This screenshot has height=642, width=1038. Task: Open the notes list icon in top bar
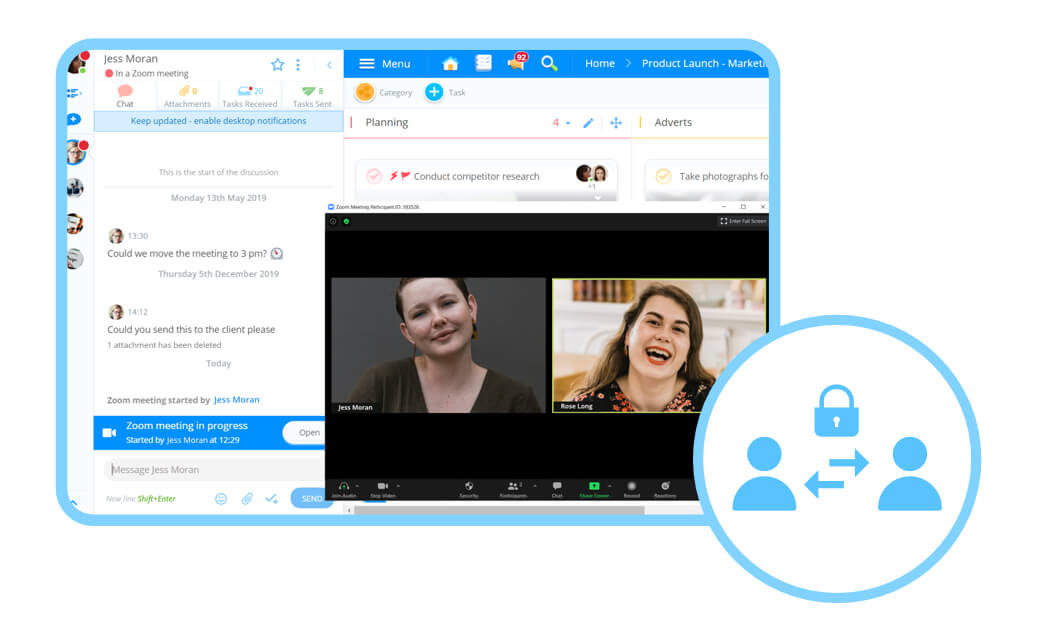click(483, 63)
